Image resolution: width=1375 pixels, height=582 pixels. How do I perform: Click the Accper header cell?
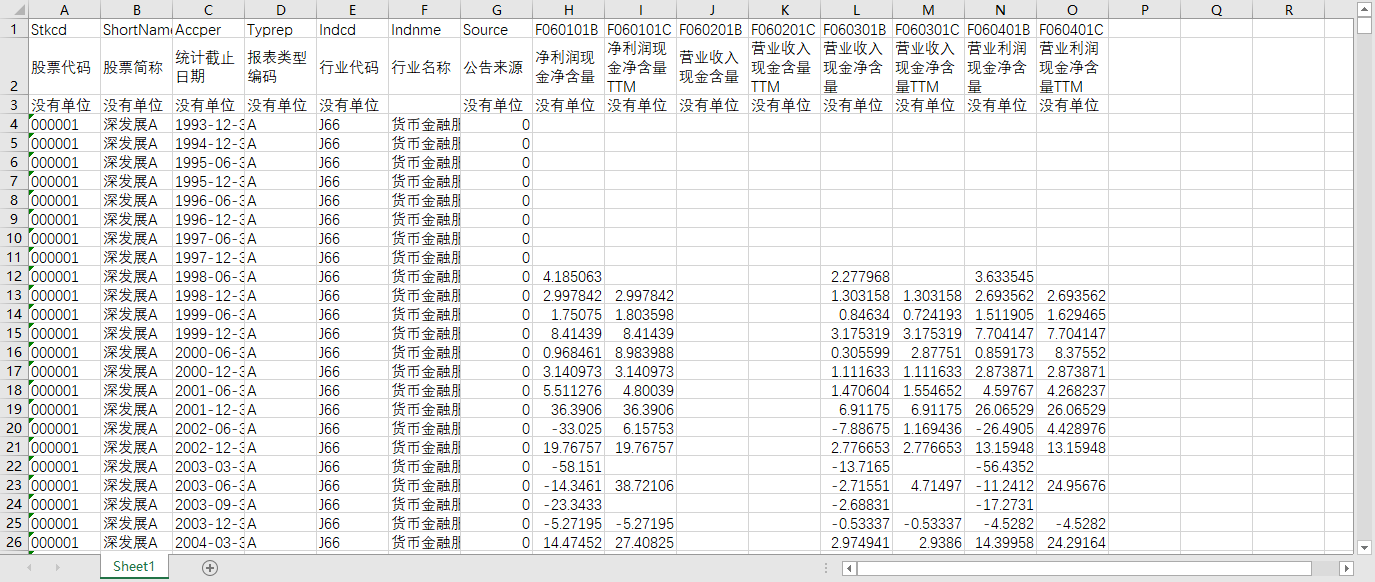pos(209,29)
